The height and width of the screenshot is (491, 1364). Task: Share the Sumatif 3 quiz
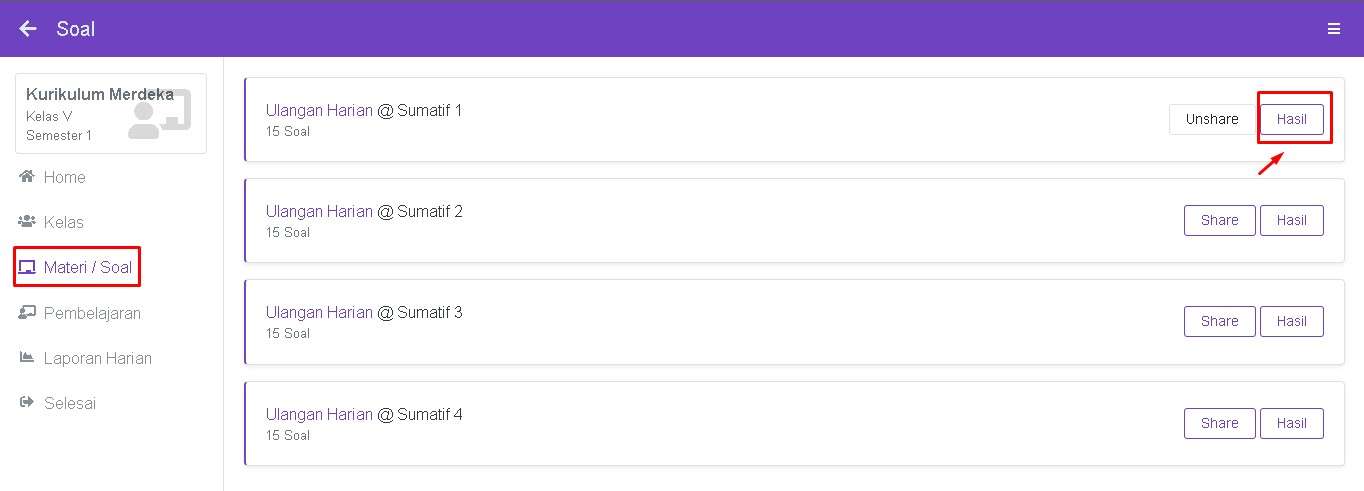click(x=1219, y=321)
